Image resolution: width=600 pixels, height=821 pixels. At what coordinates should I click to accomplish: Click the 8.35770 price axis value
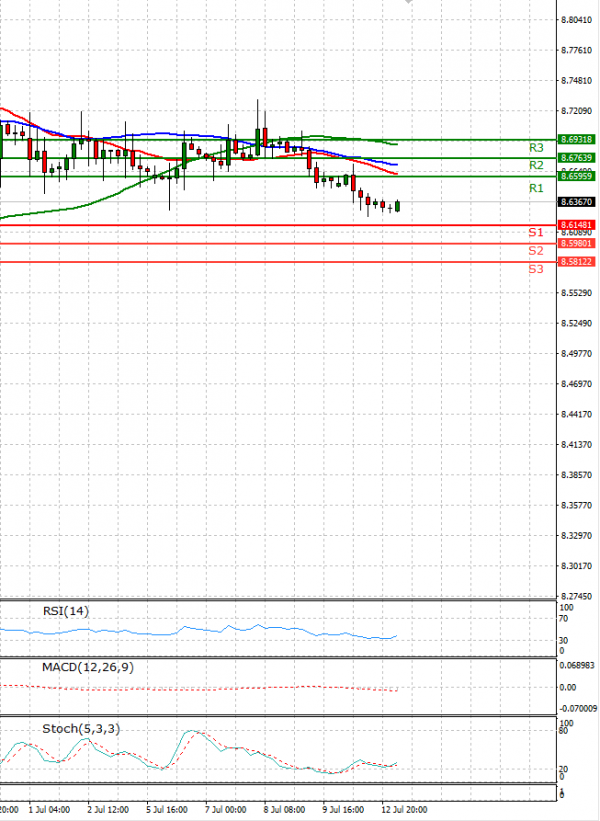576,505
